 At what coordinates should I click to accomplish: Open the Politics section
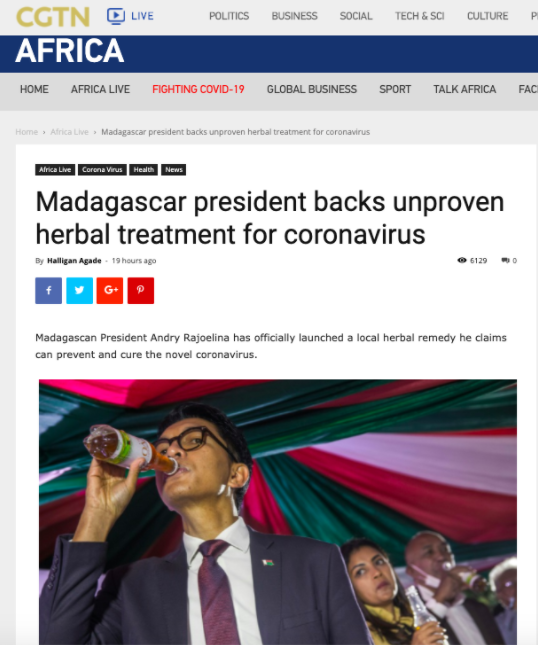click(x=229, y=16)
